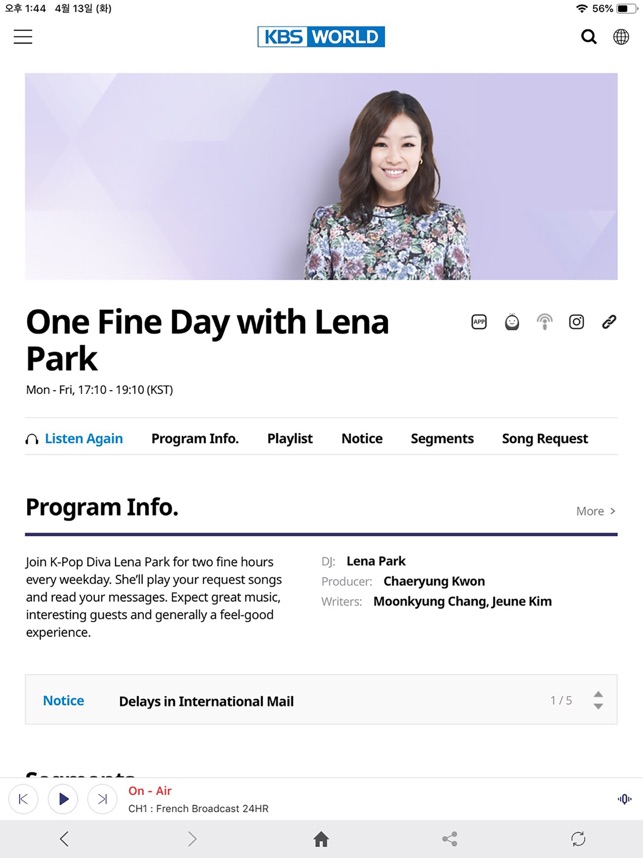Show previous notice with up arrow
643x858 pixels.
click(x=598, y=694)
